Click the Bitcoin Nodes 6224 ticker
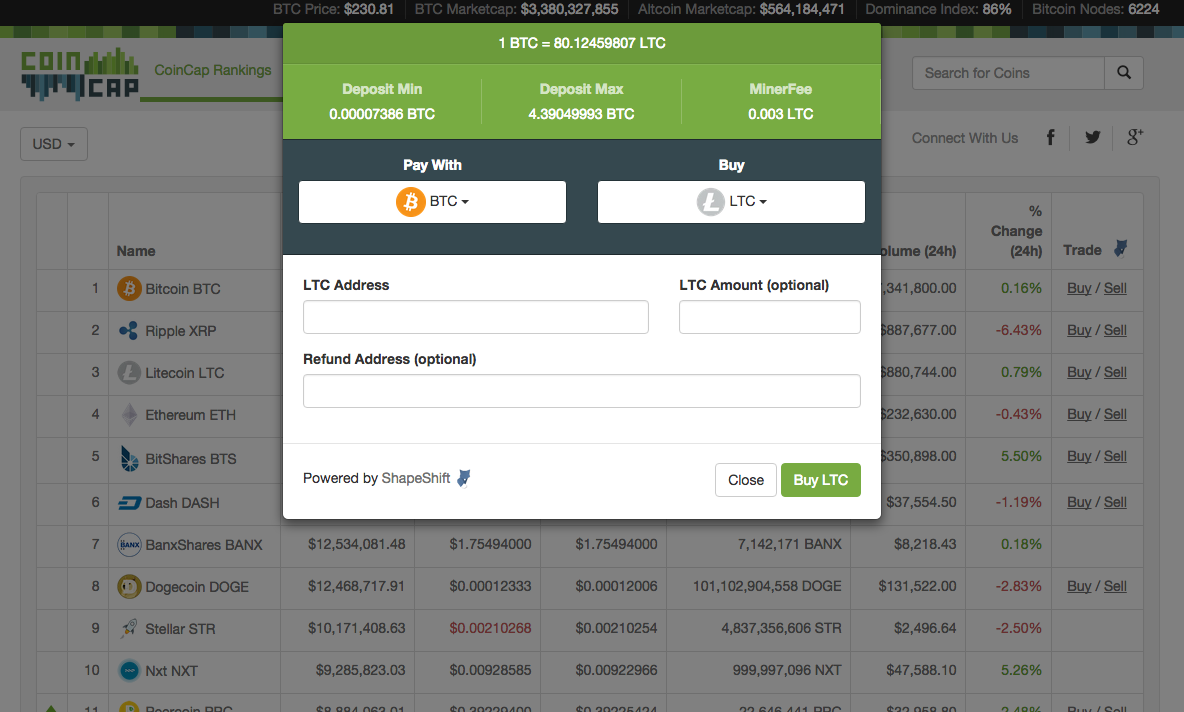Image resolution: width=1184 pixels, height=712 pixels. pos(1096,9)
